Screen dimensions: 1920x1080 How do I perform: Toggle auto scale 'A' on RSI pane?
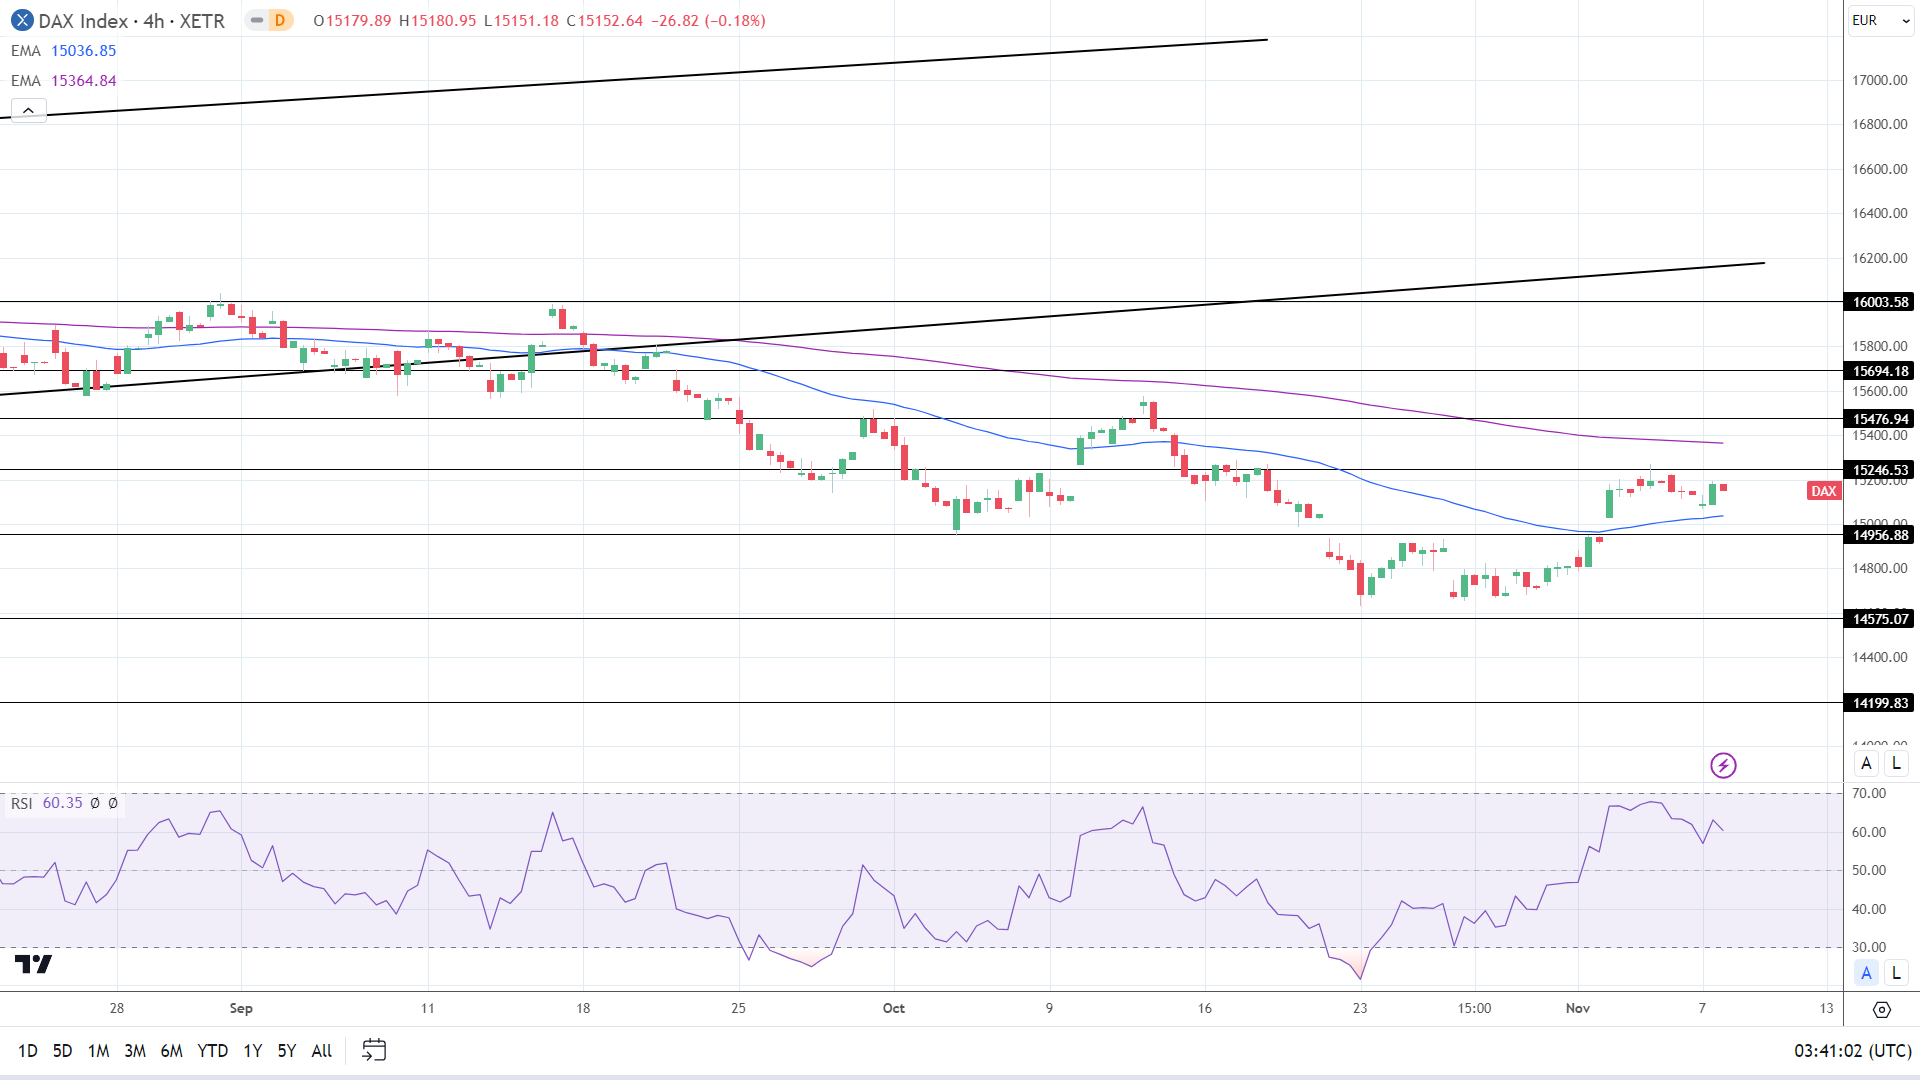pyautogui.click(x=1866, y=973)
